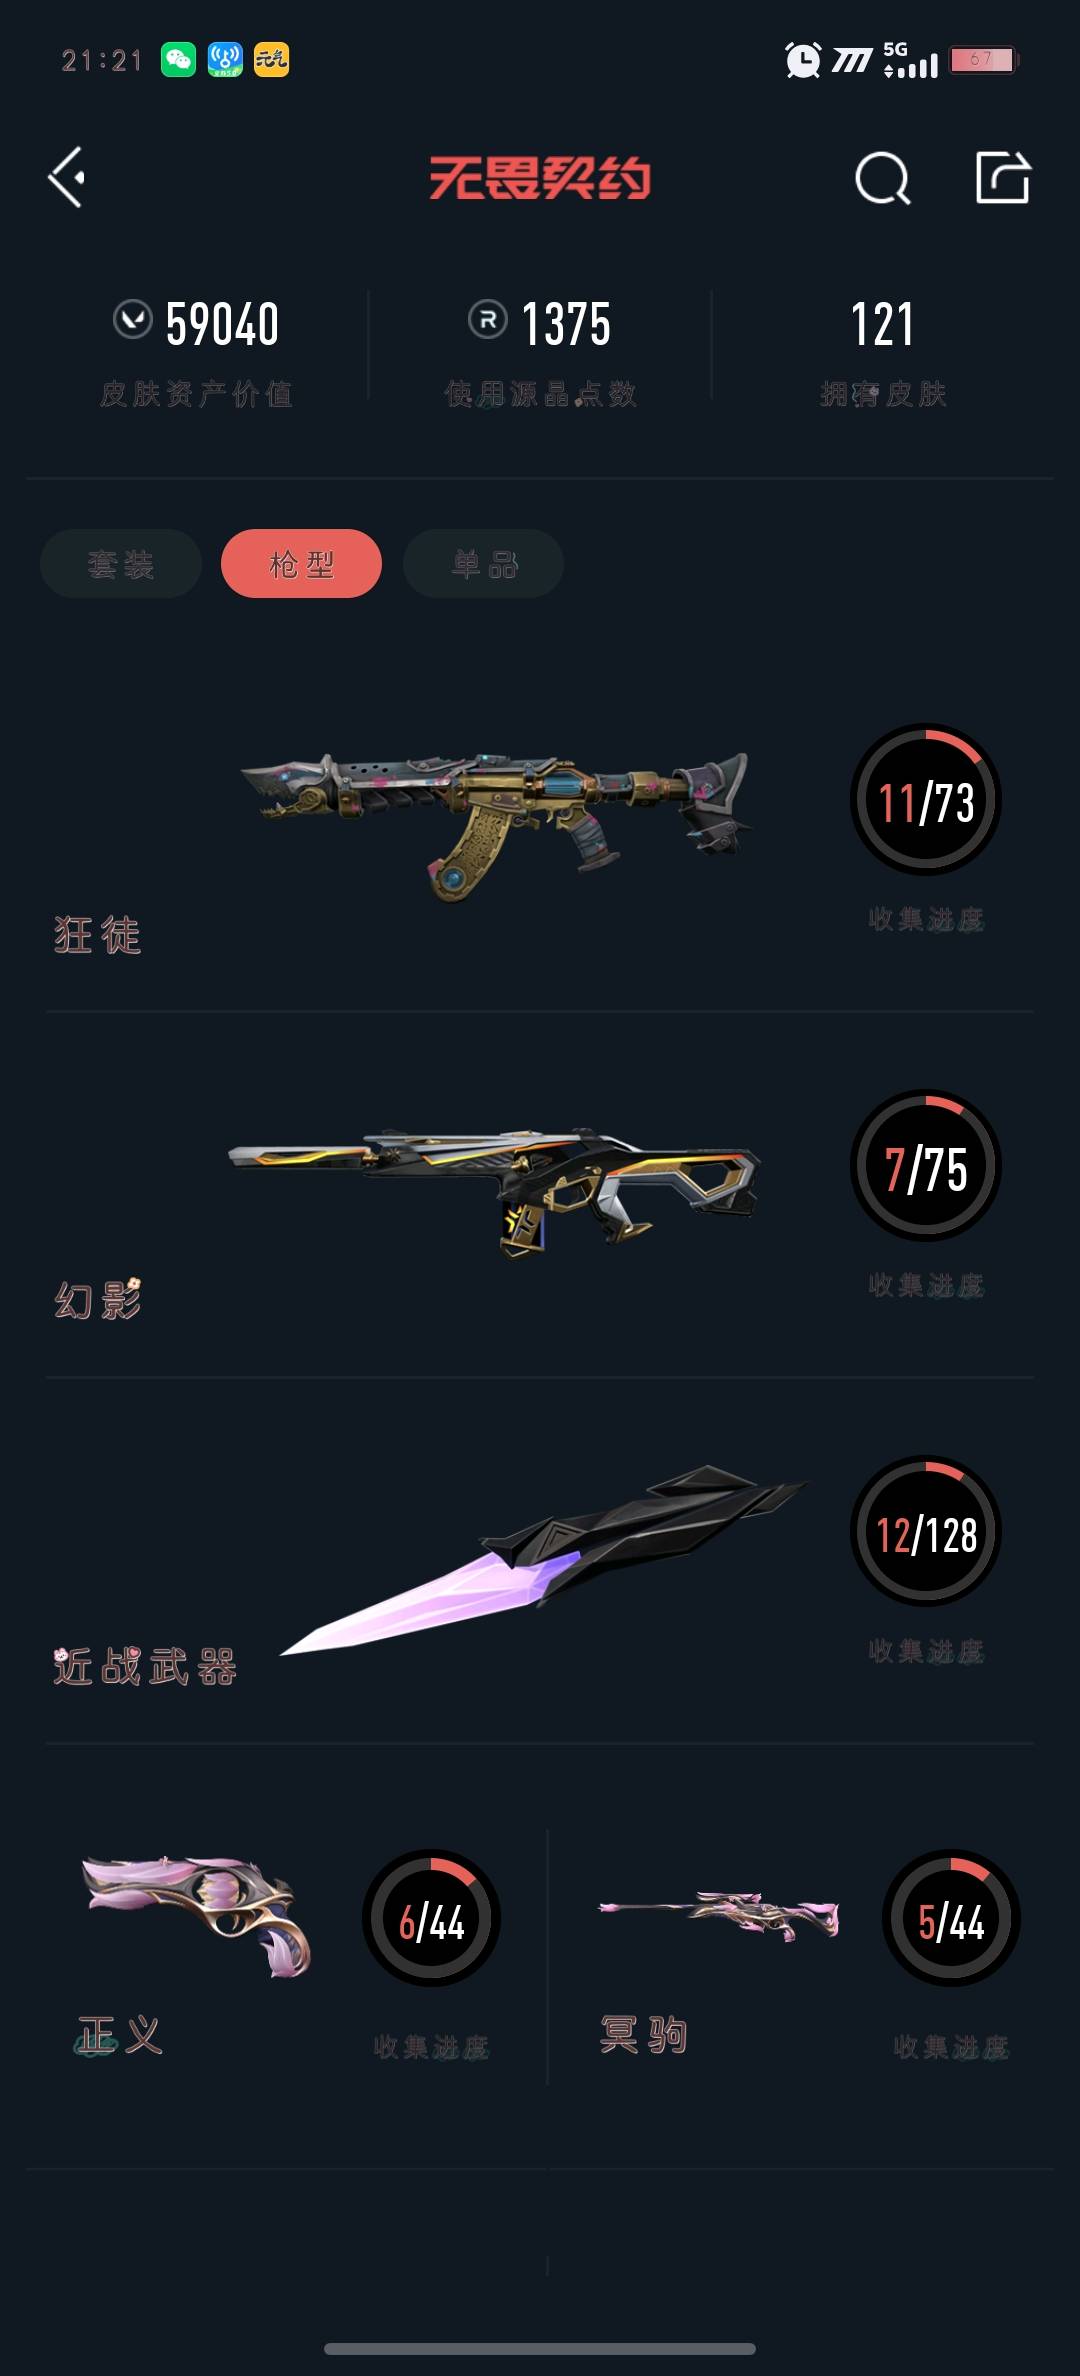
Task: Tap the battery indicator icon
Action: point(983,60)
